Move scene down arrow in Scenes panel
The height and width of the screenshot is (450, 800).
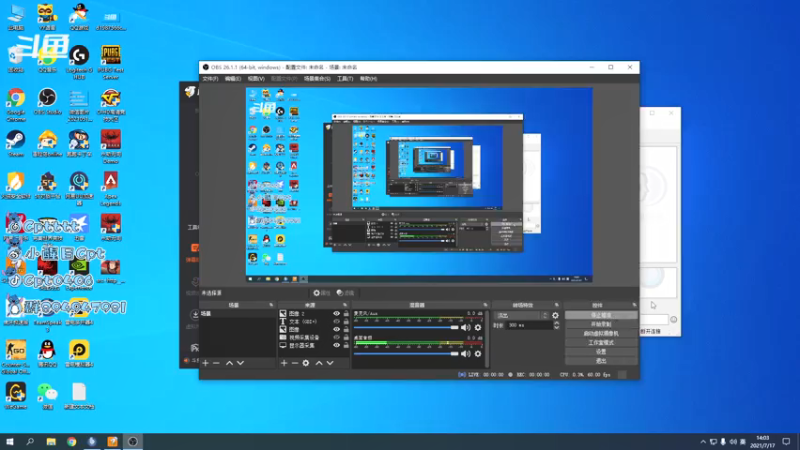click(x=240, y=363)
